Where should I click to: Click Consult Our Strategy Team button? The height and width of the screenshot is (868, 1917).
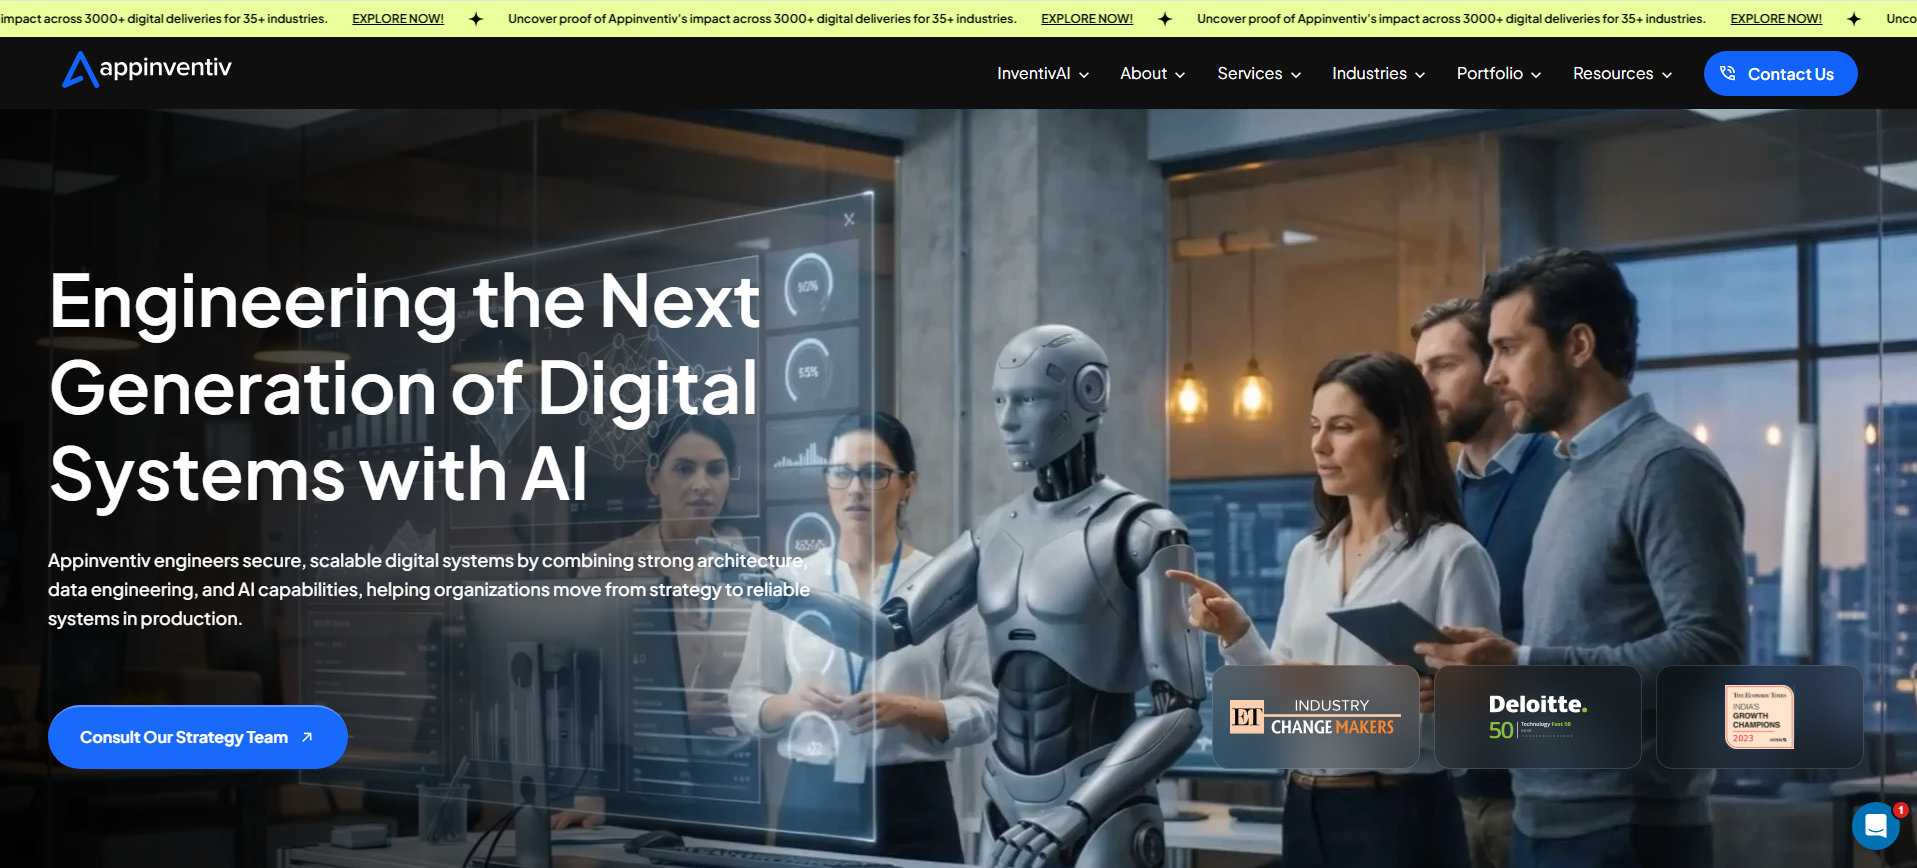click(x=198, y=737)
